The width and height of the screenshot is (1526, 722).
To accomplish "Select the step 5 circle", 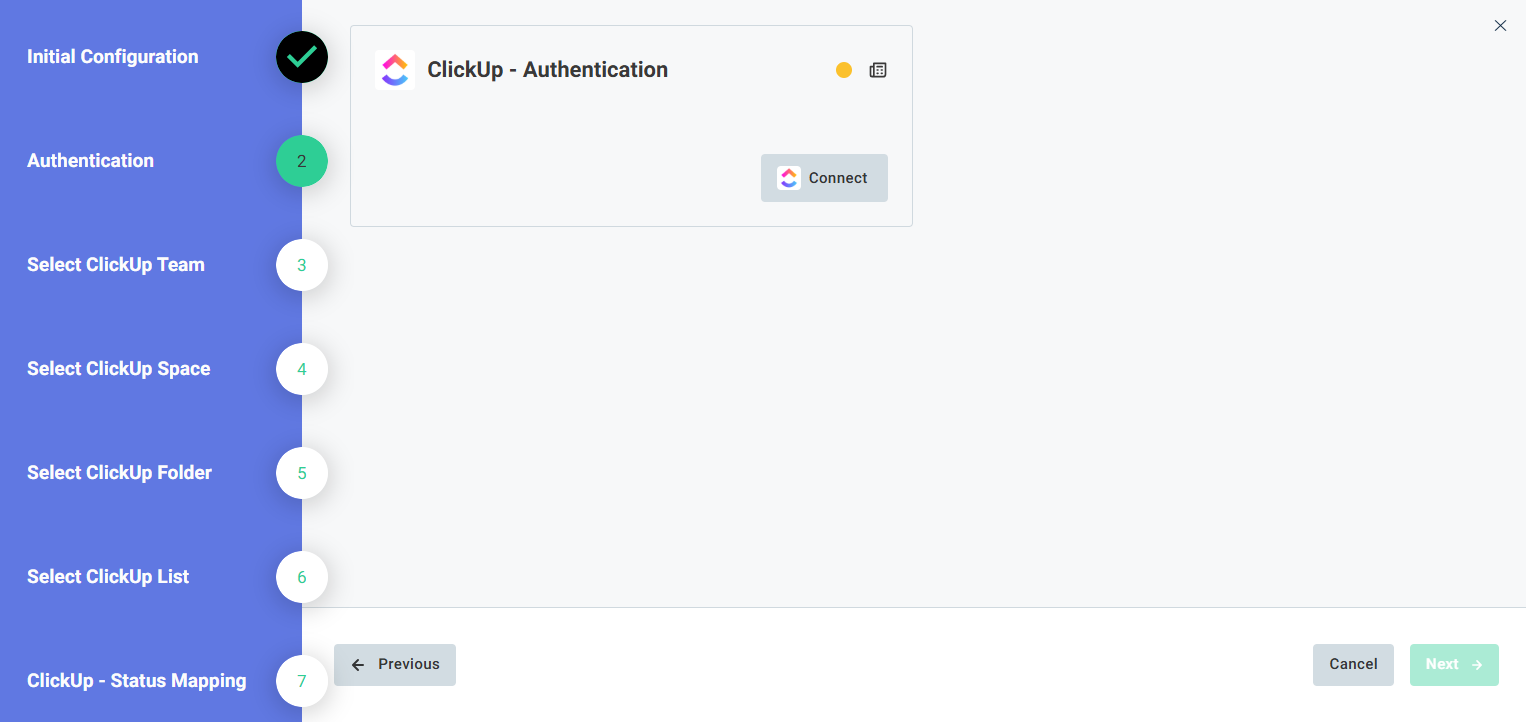I will point(302,473).
